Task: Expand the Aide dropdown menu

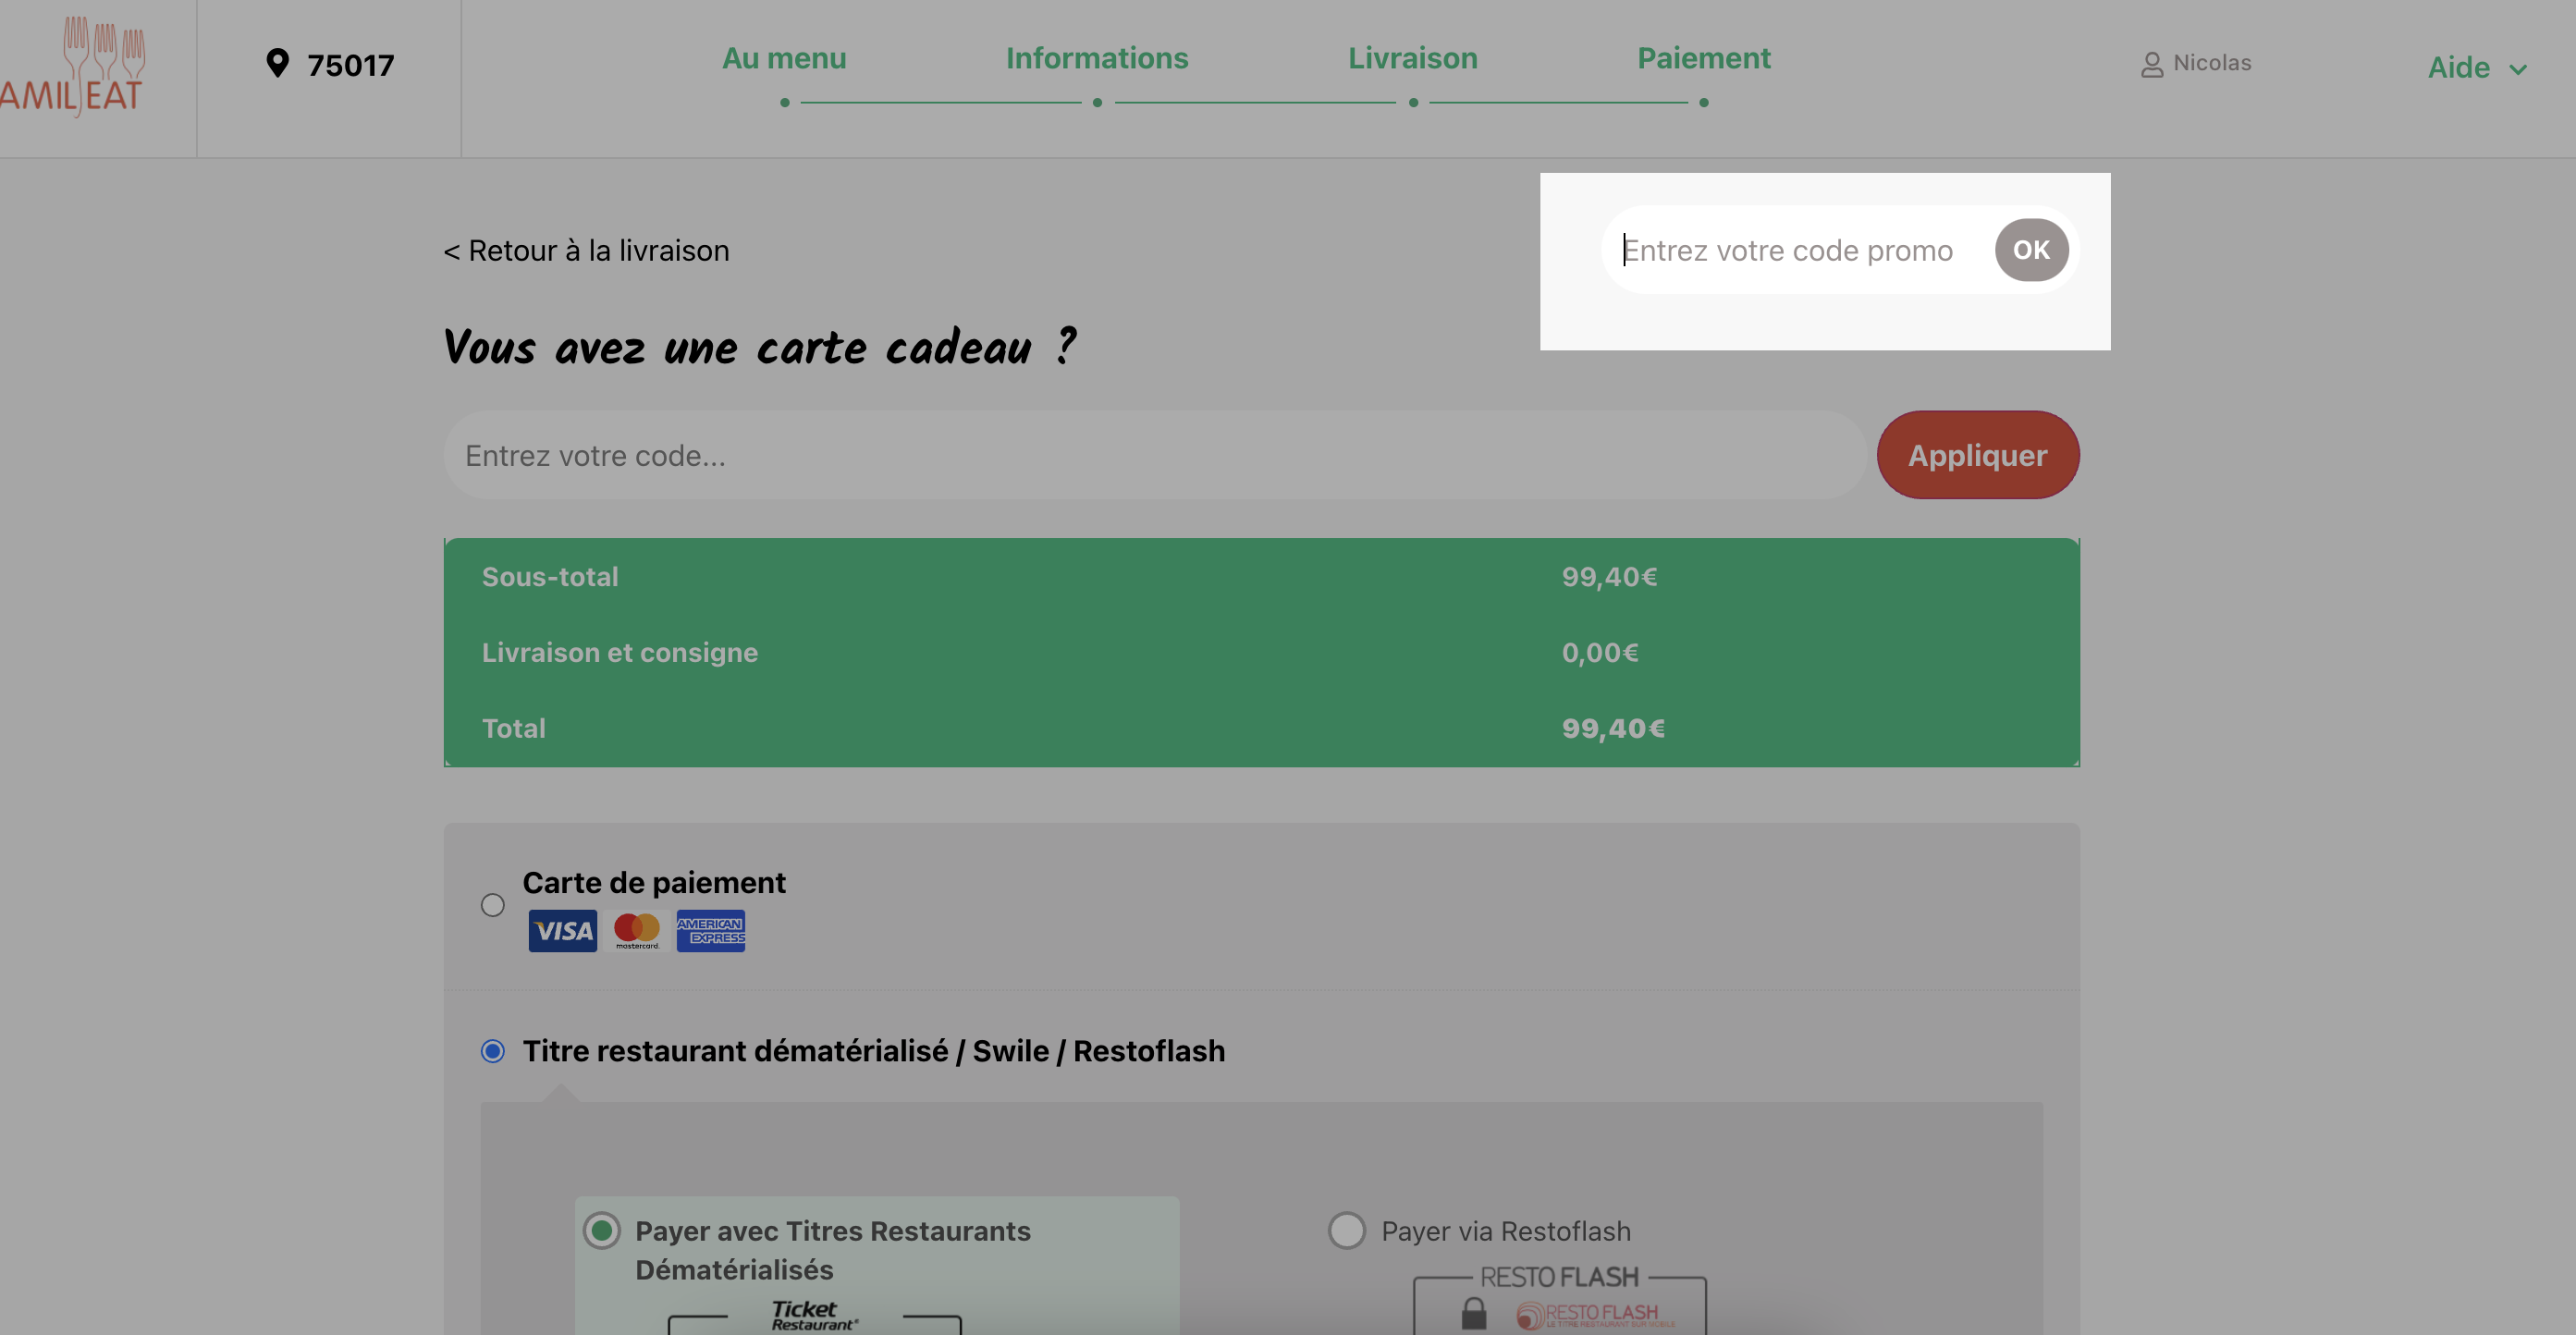Action: [x=2477, y=68]
